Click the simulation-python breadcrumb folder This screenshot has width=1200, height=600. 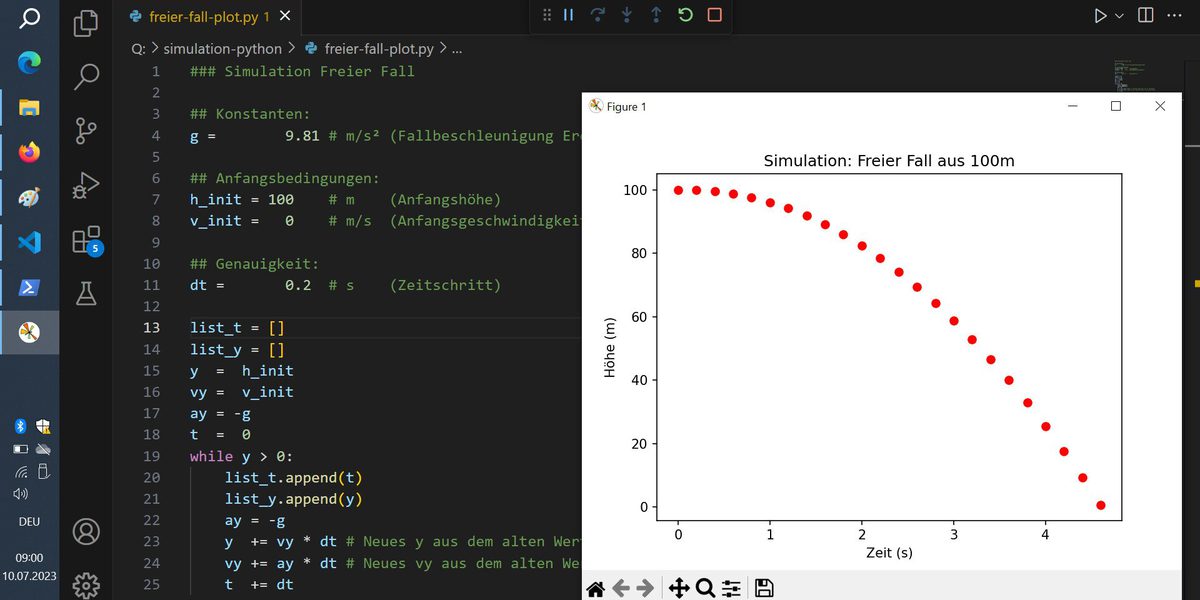click(223, 48)
